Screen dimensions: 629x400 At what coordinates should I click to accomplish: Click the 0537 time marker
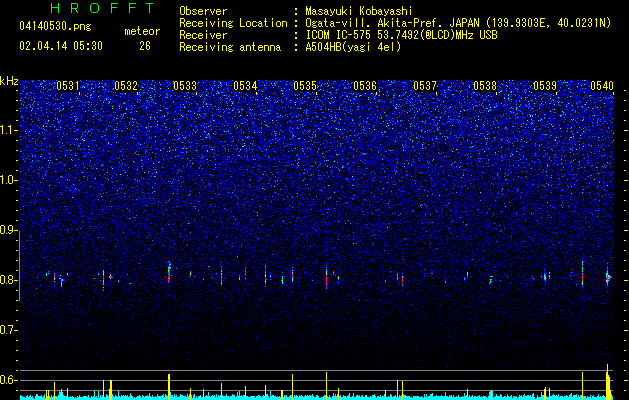click(x=425, y=86)
